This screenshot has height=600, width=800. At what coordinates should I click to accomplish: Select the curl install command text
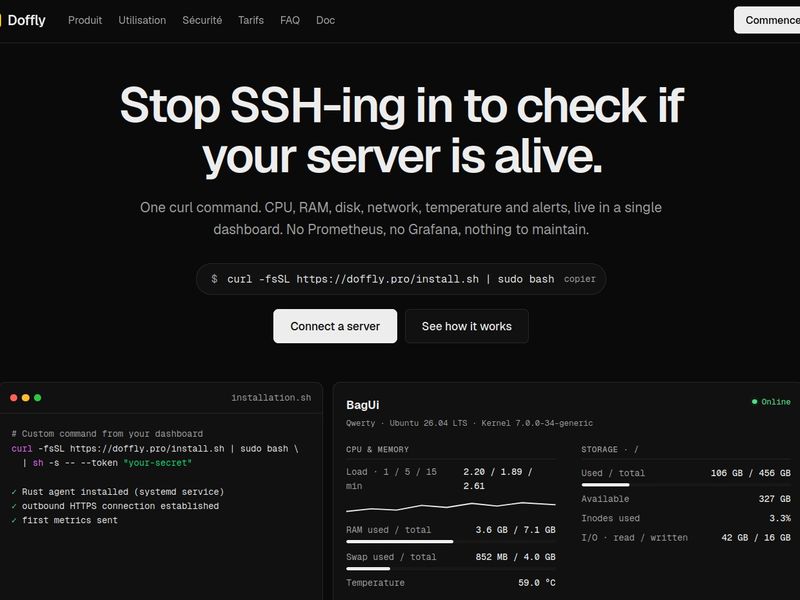(x=390, y=279)
